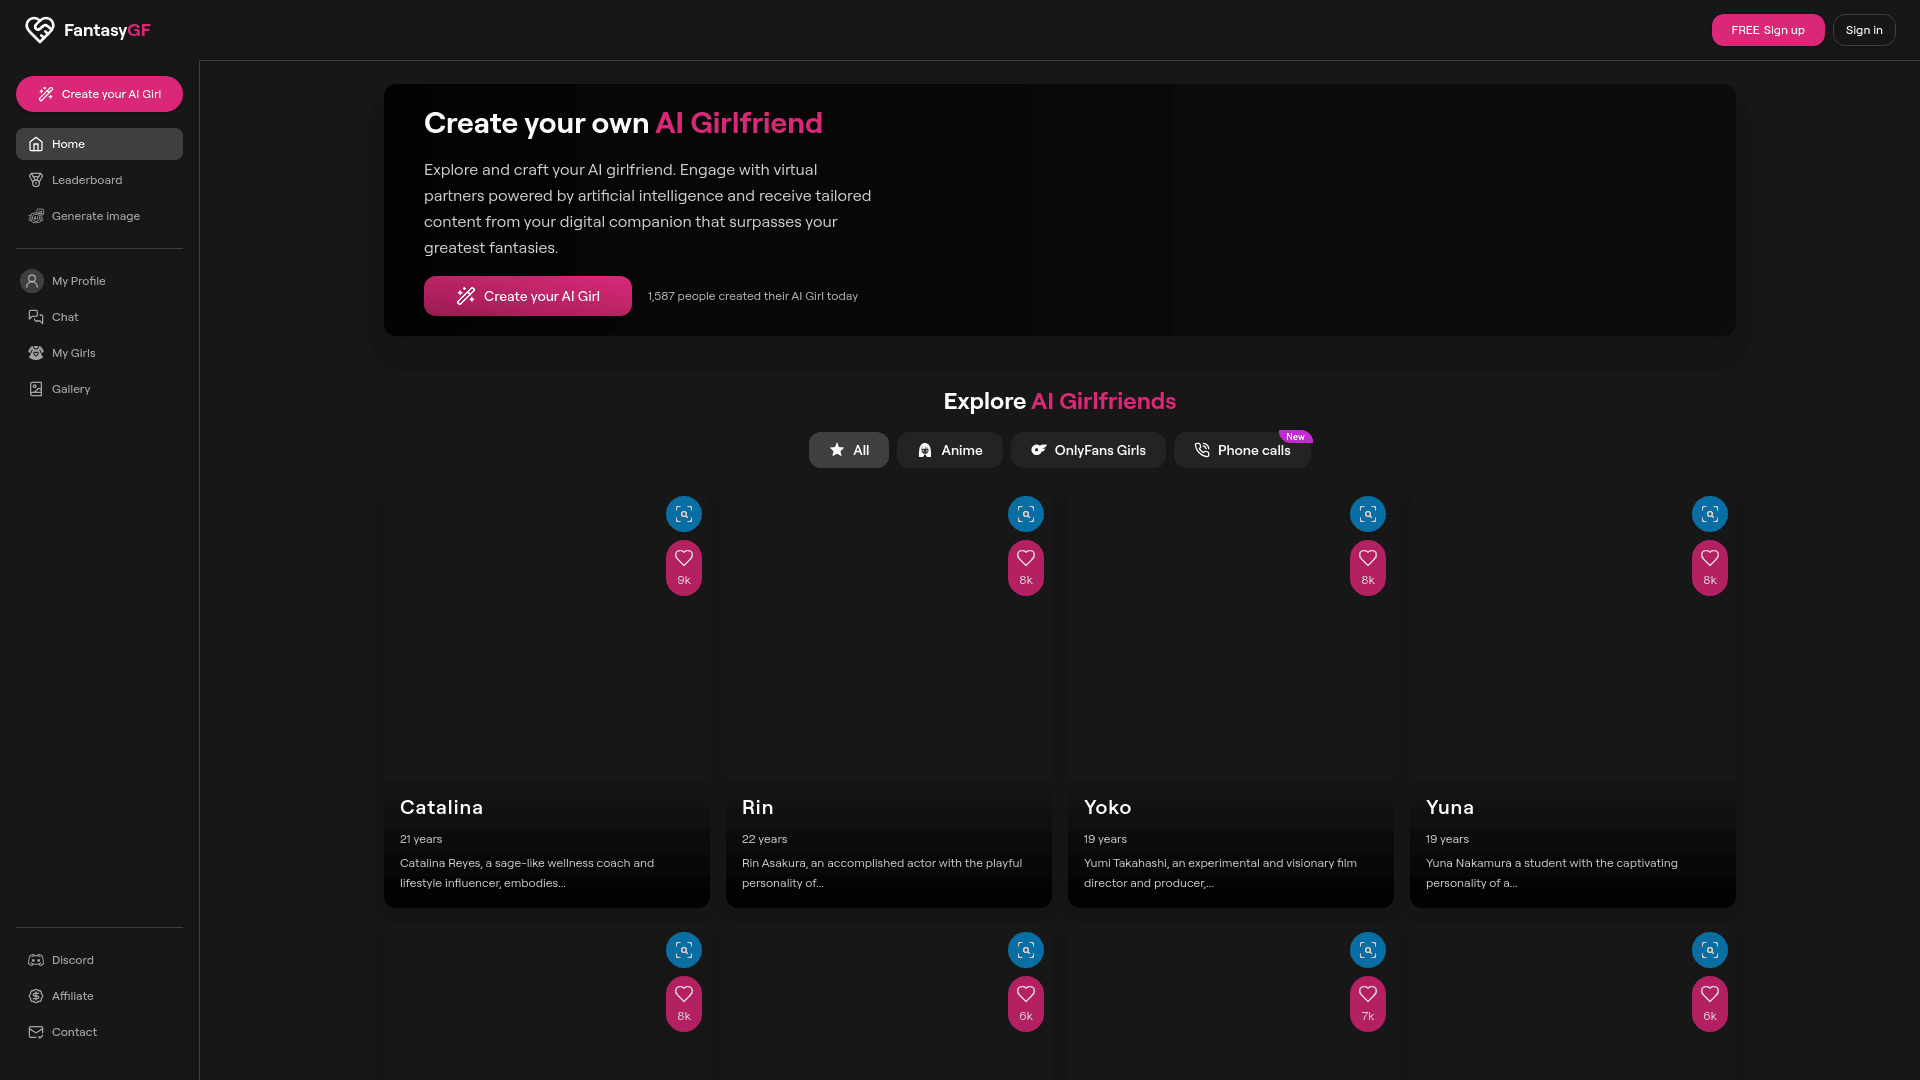Like Yoko with the heart button
This screenshot has width=1920, height=1080.
pyautogui.click(x=1367, y=566)
